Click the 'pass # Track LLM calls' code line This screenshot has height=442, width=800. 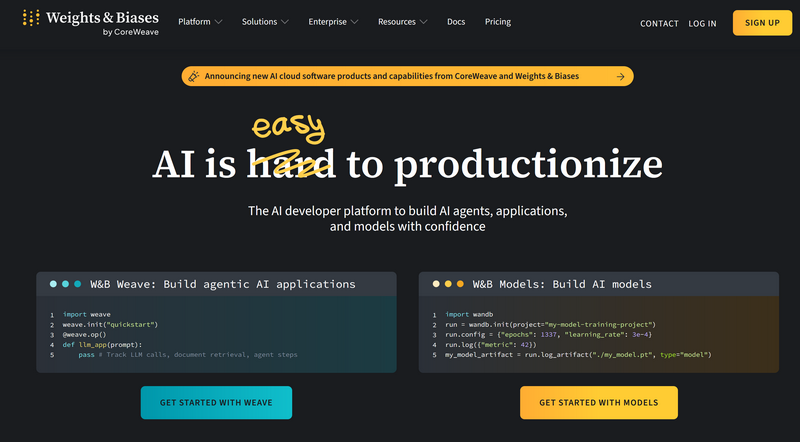point(188,355)
